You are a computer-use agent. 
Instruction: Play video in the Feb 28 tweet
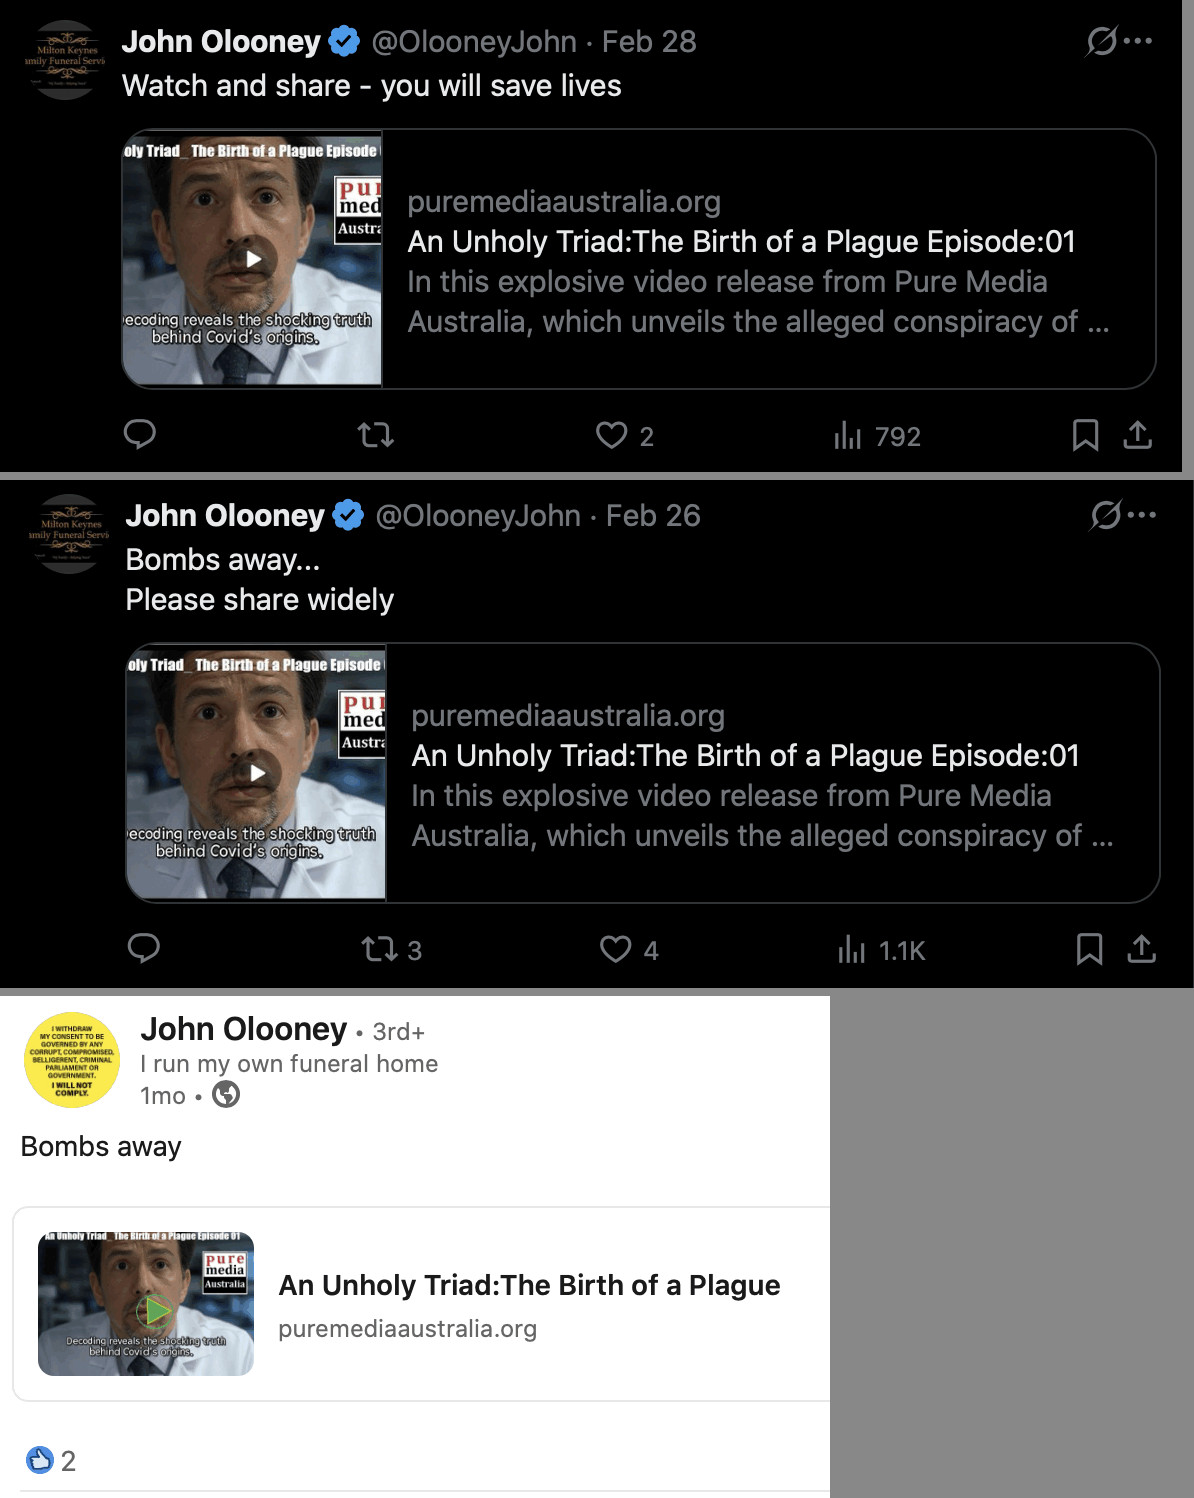point(253,259)
